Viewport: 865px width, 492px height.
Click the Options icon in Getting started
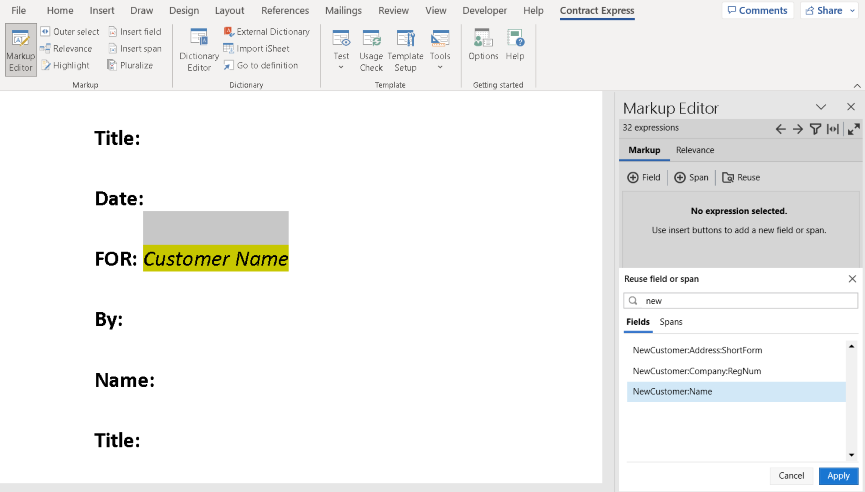(x=483, y=46)
